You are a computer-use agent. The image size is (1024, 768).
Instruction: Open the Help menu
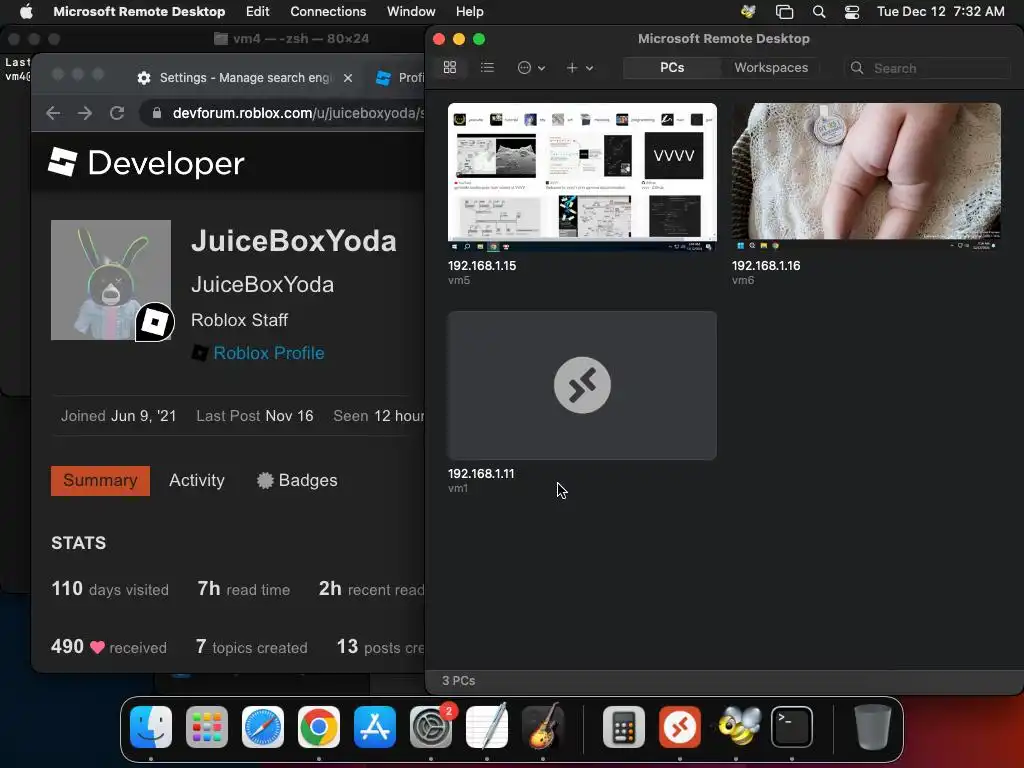470,11
